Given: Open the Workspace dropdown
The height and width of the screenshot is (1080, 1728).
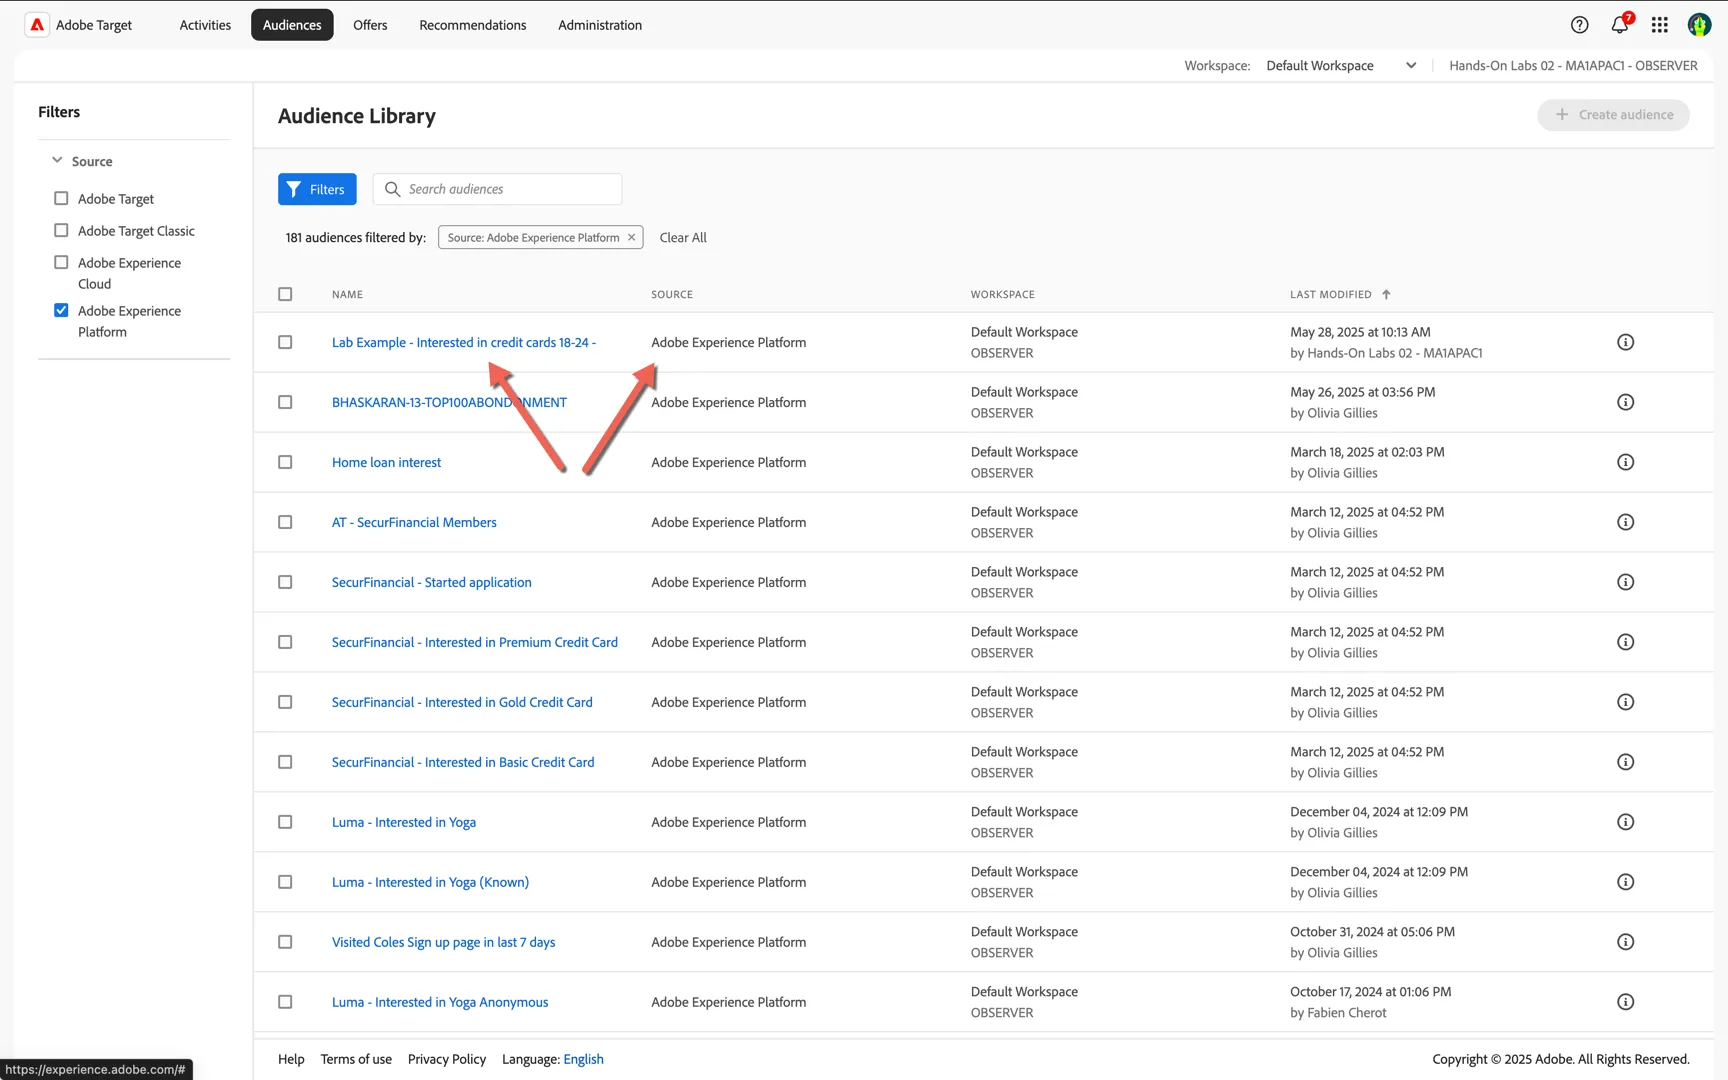Looking at the screenshot, I should coord(1341,66).
